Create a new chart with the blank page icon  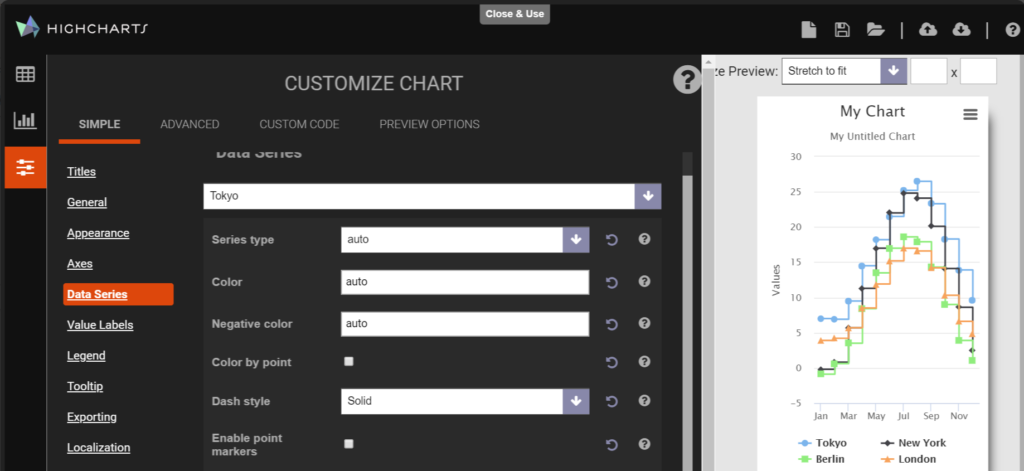click(x=808, y=29)
